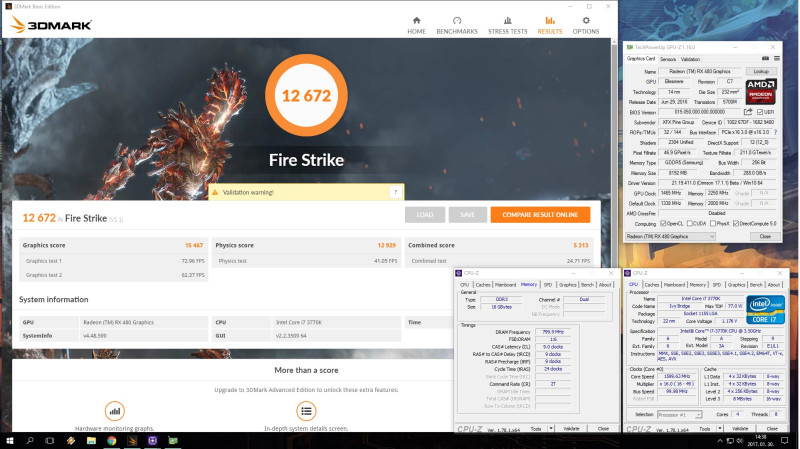Click the DRAM Frequency value in CPU-Z
800x449 pixels.
tap(553, 332)
